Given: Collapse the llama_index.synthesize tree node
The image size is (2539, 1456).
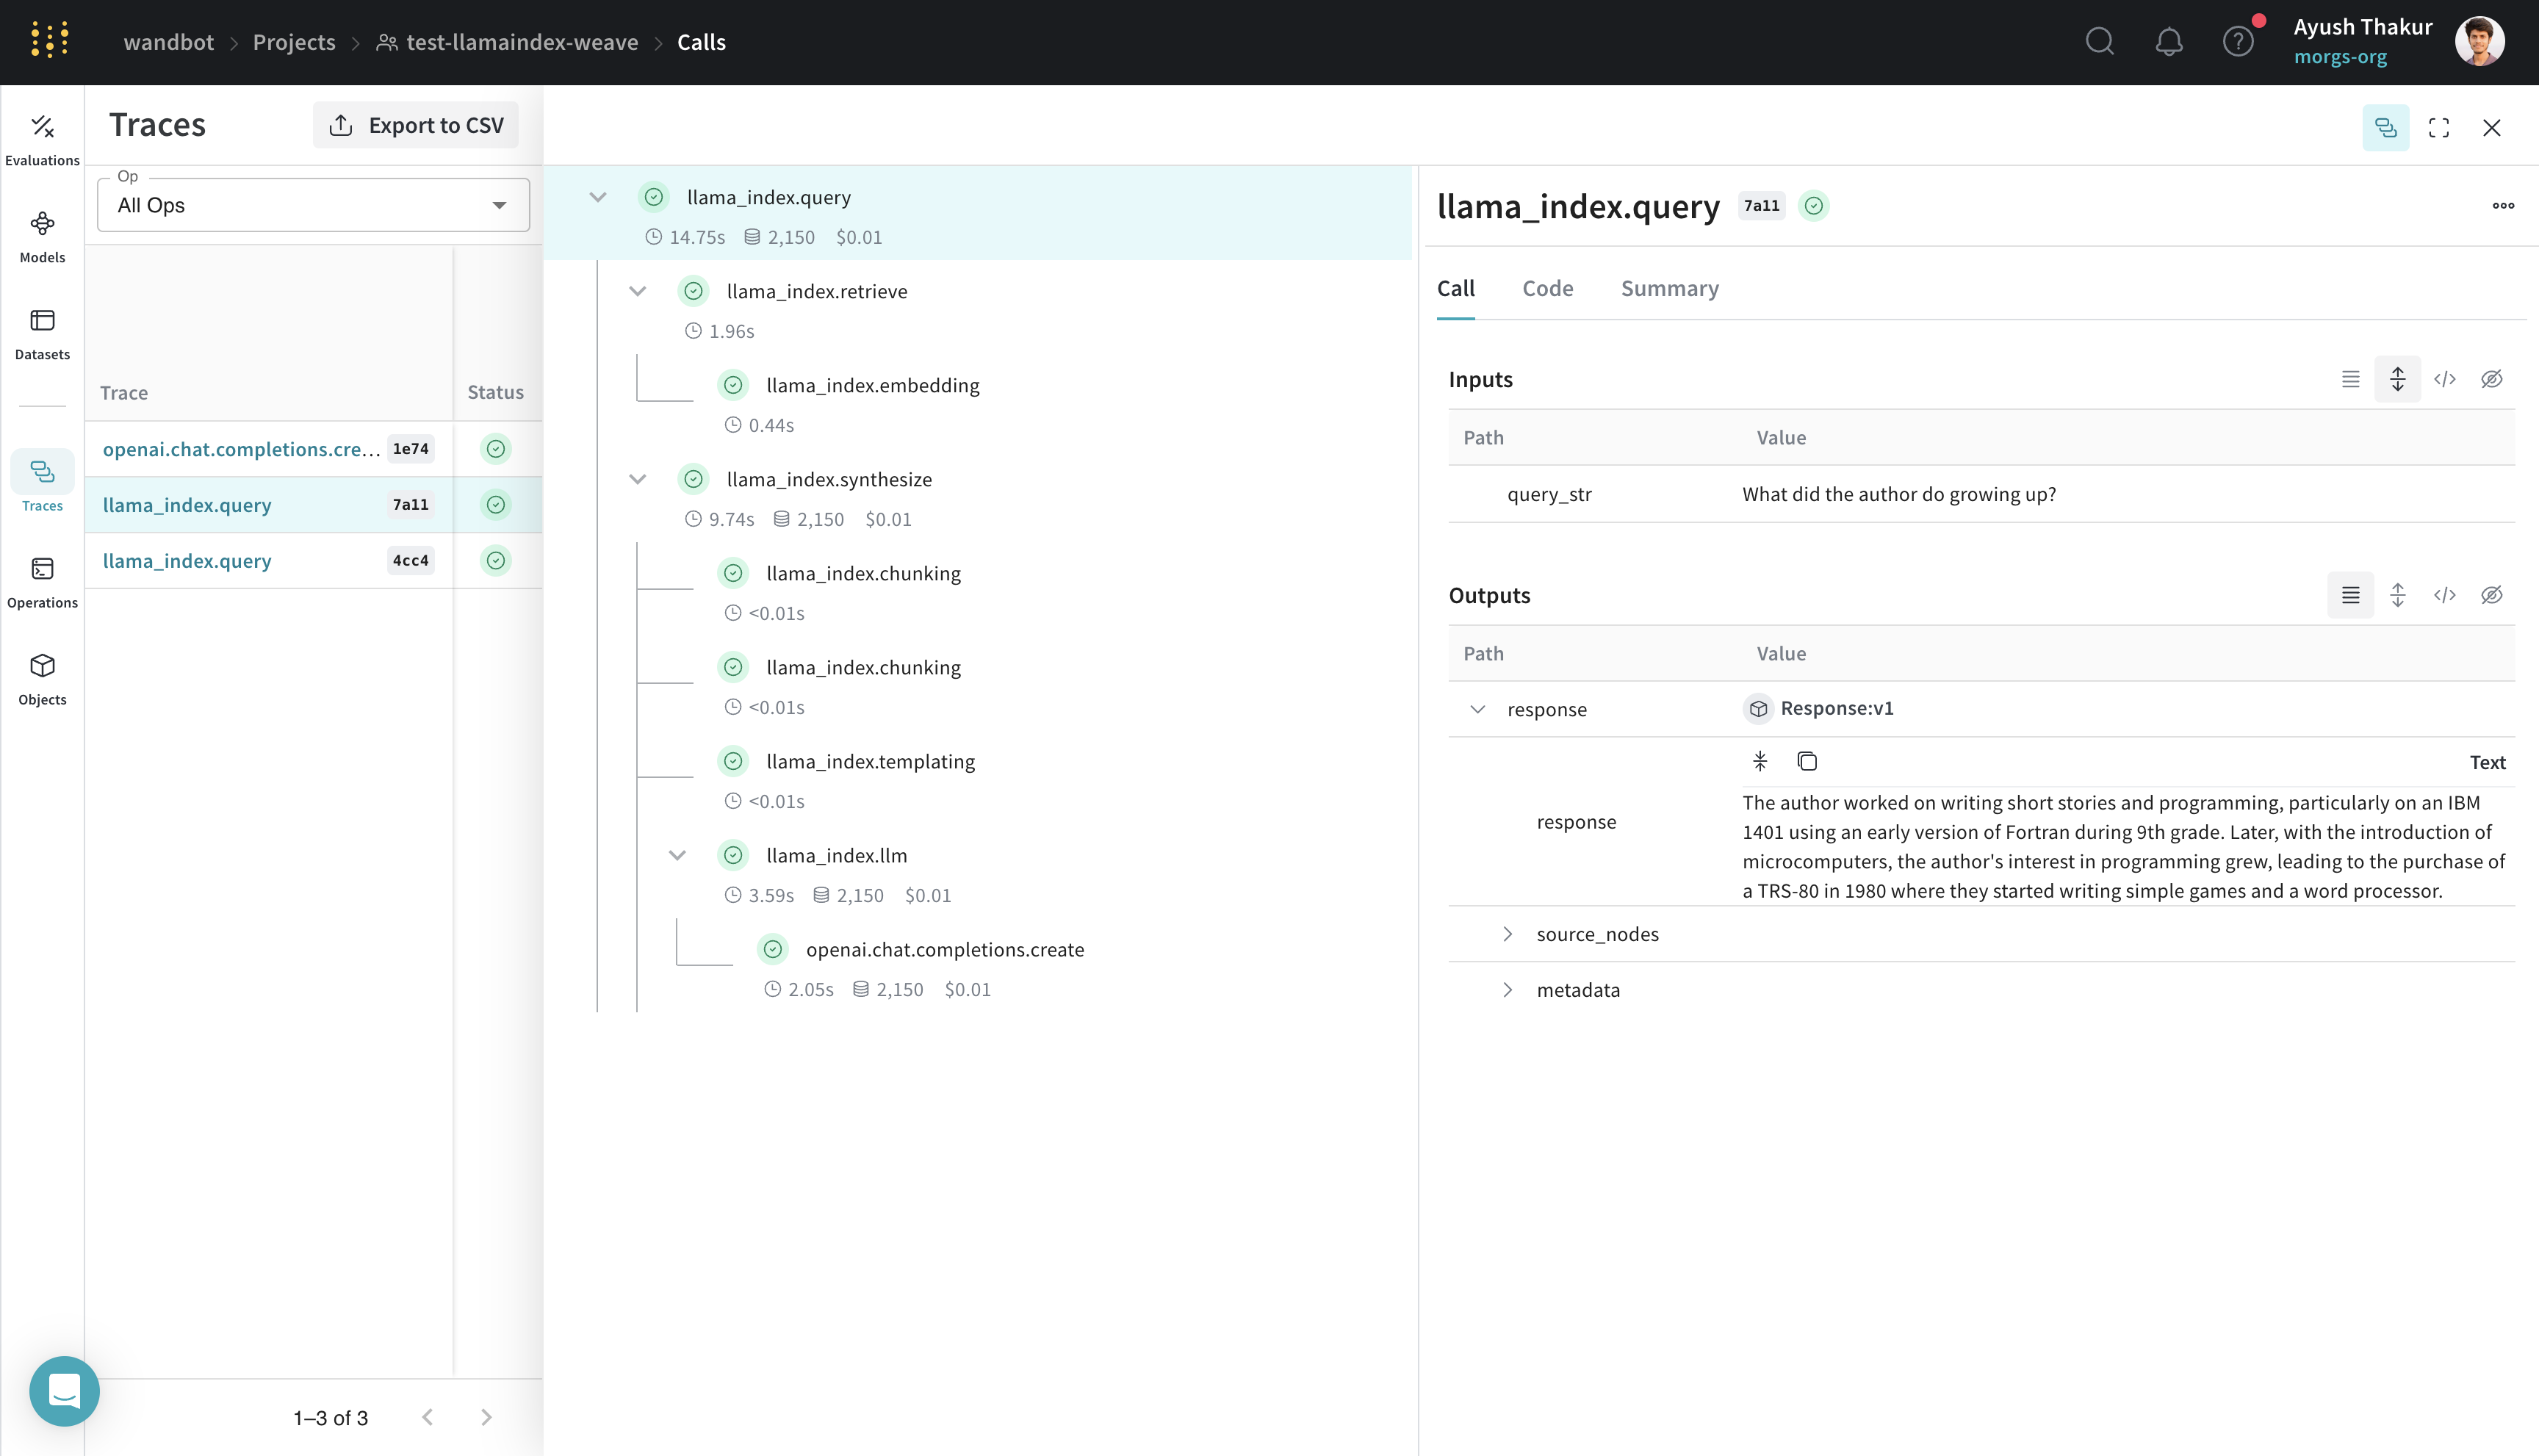Looking at the screenshot, I should point(638,479).
